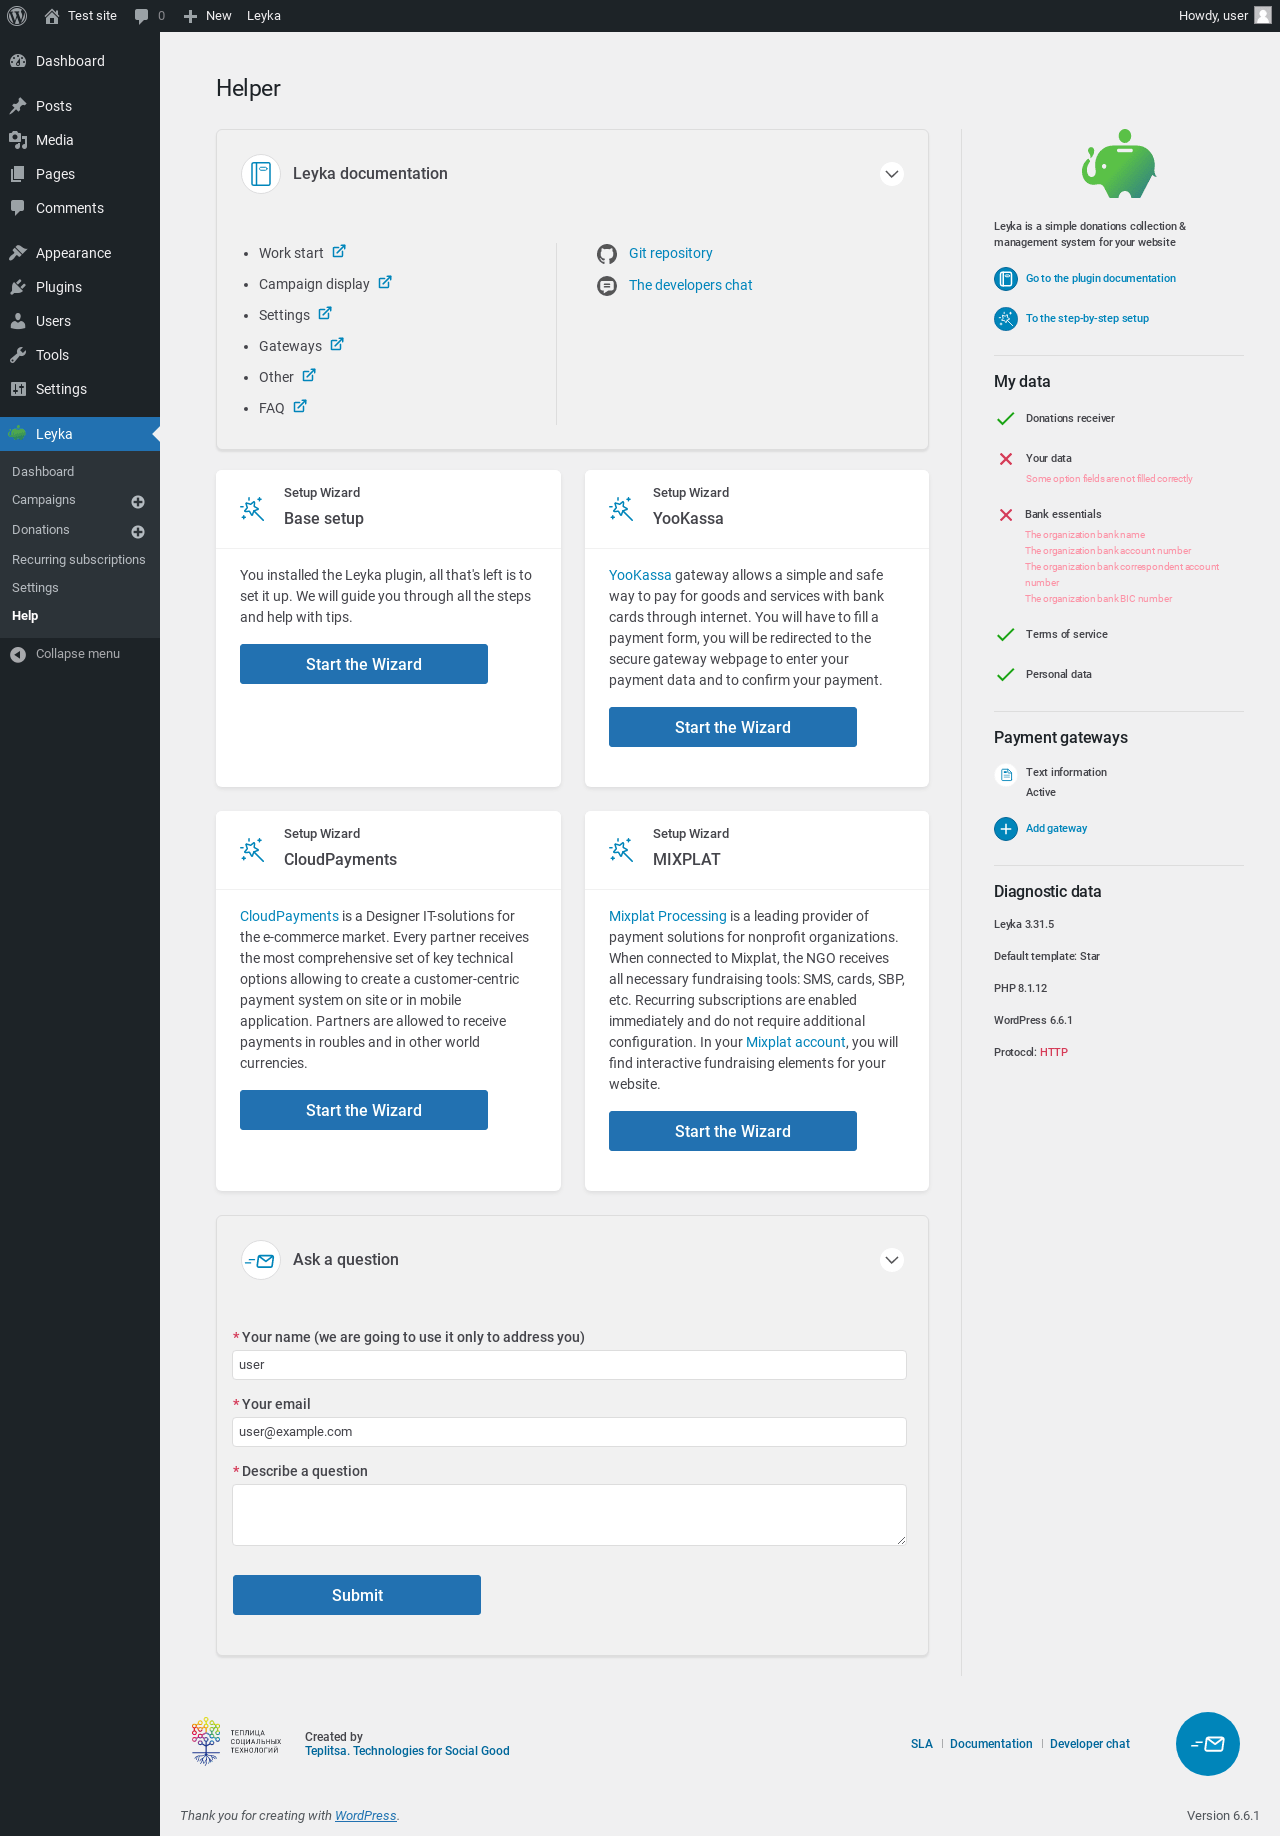Open the WordPress link in footer

pos(366,1816)
